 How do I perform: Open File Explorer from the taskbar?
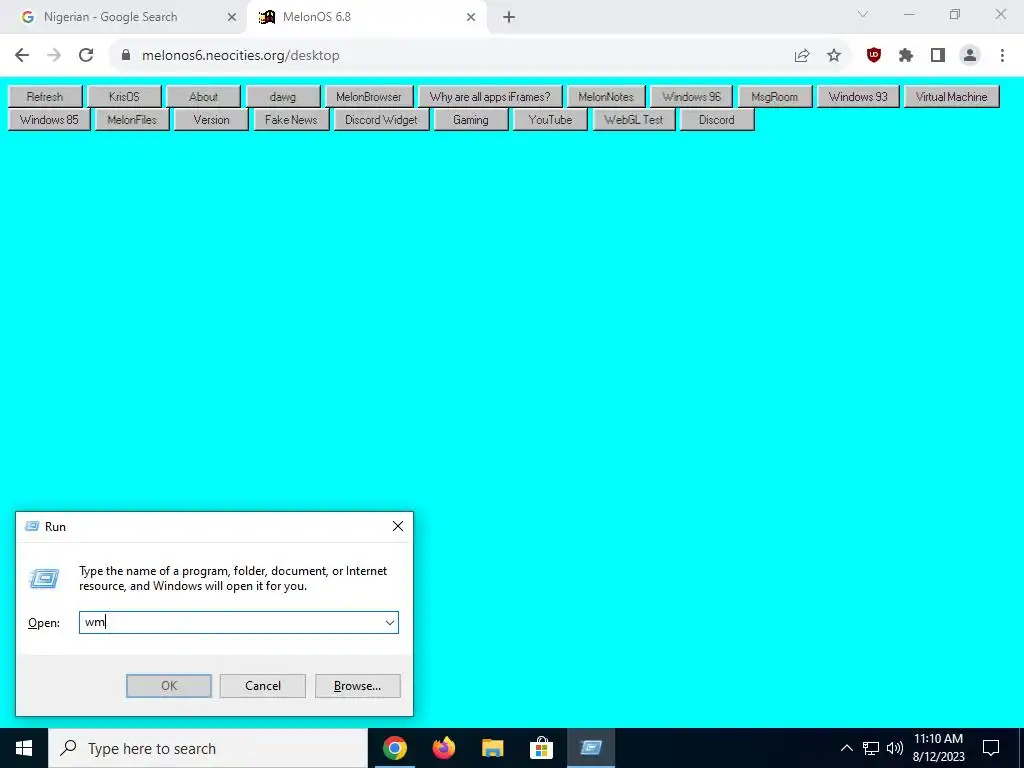492,748
